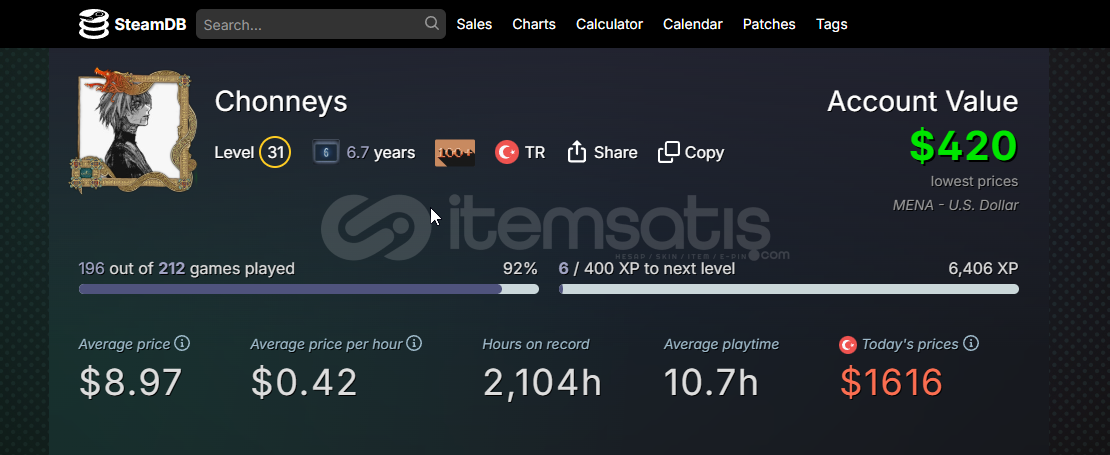Click the 2,104h hours on record value

542,382
